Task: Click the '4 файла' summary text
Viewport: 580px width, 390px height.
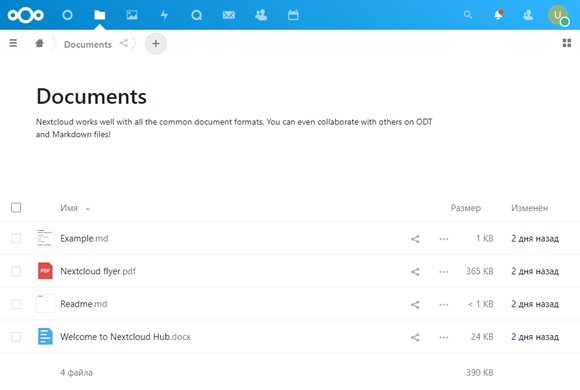Action: pos(77,373)
